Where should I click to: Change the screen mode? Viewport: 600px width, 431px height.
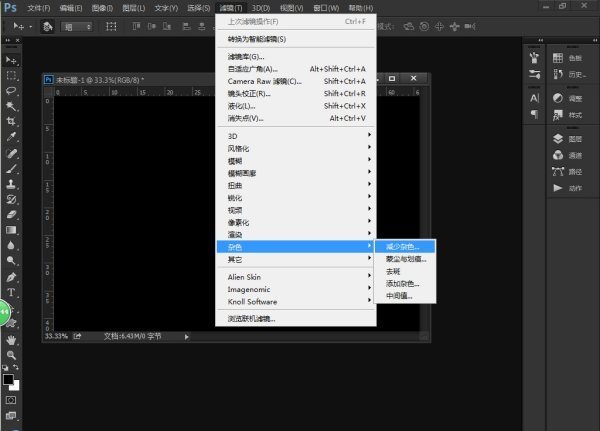11,415
